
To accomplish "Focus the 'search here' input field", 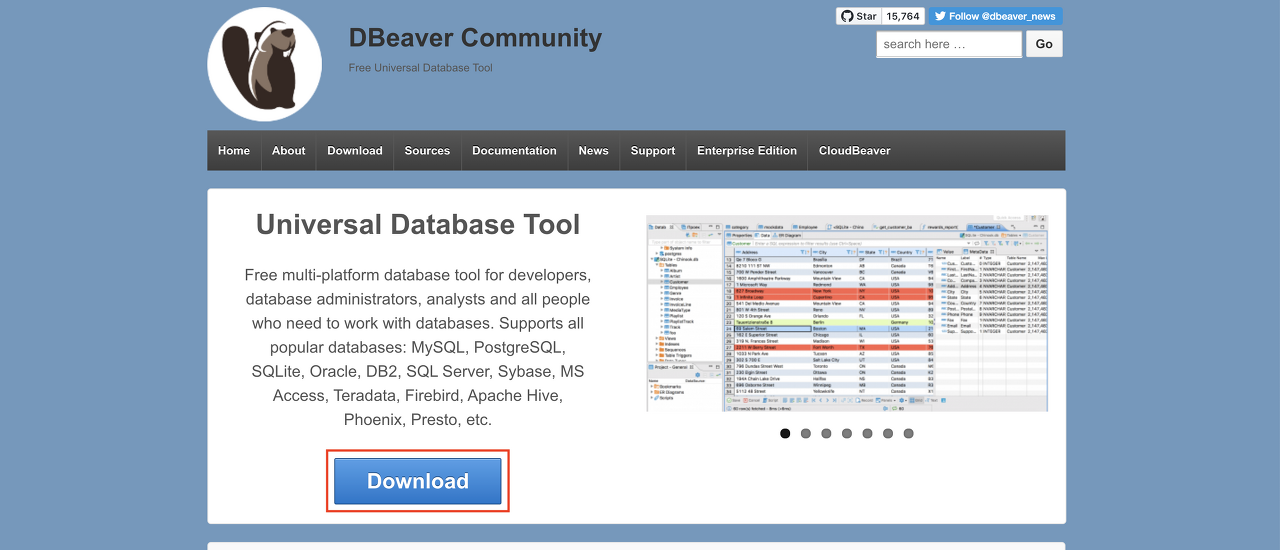I will [x=949, y=44].
